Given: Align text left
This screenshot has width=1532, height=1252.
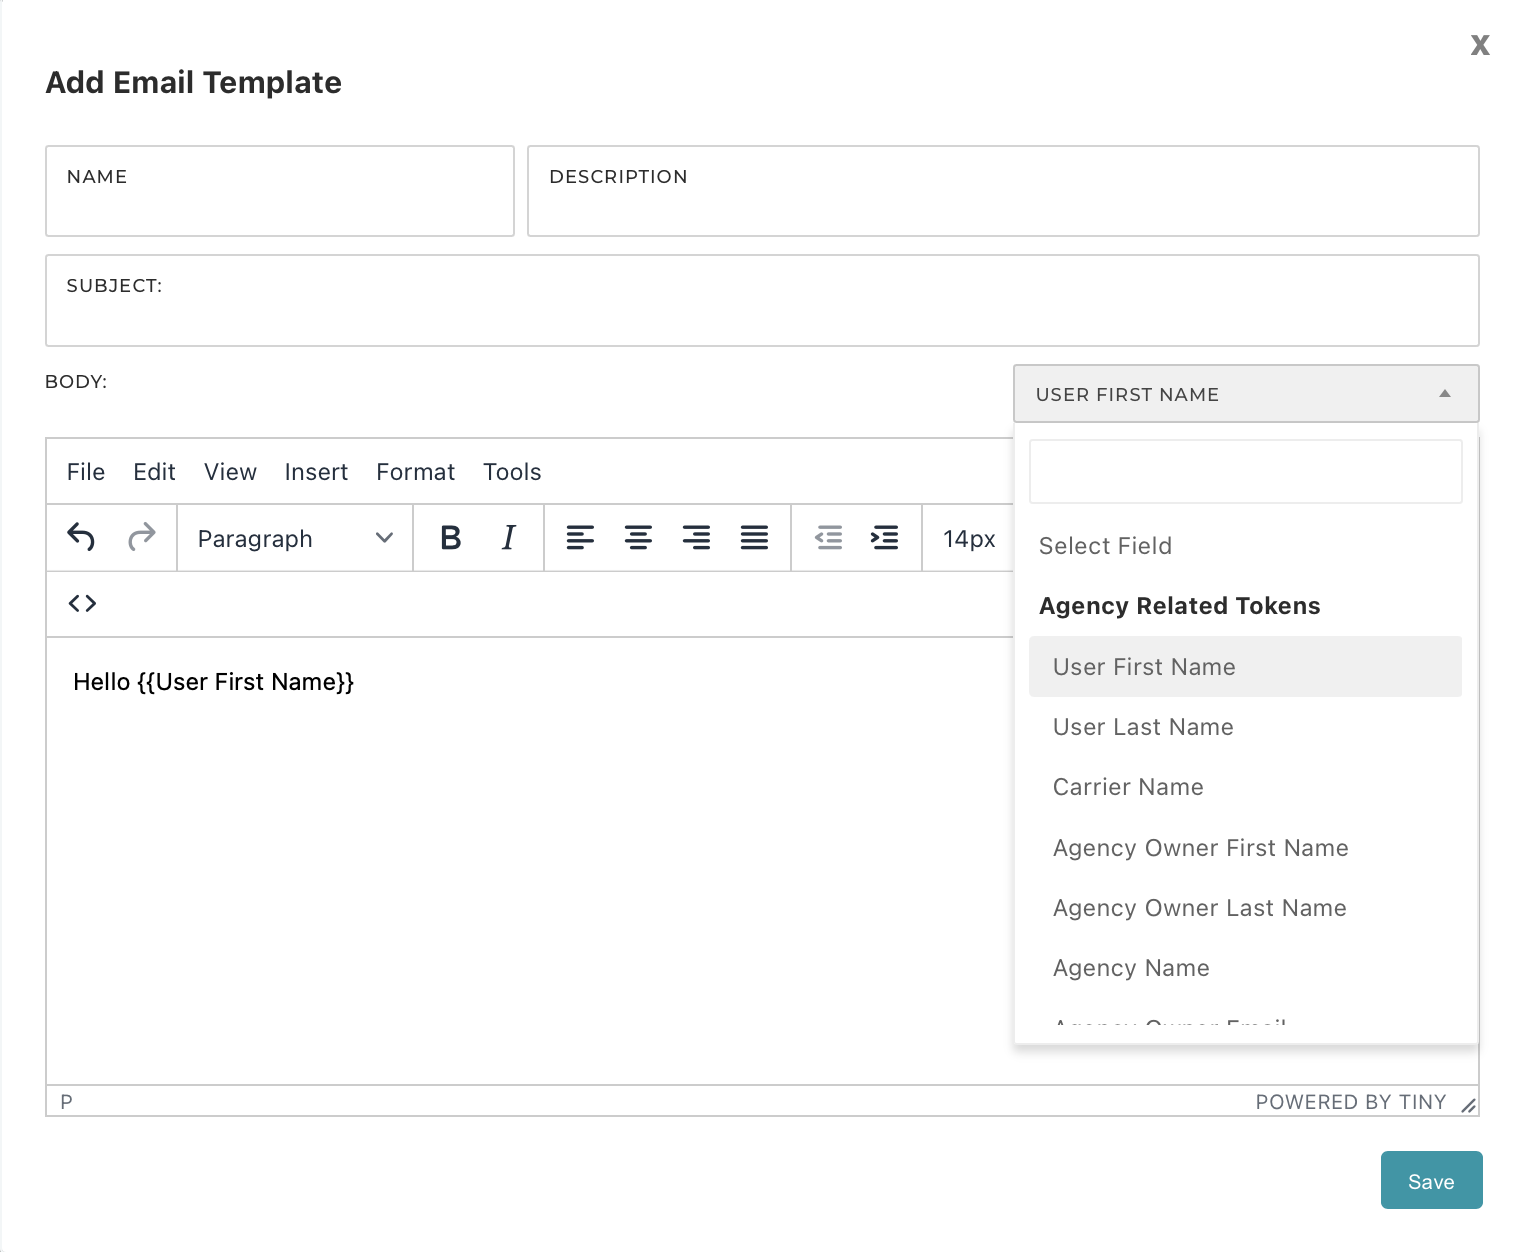Looking at the screenshot, I should click(580, 538).
